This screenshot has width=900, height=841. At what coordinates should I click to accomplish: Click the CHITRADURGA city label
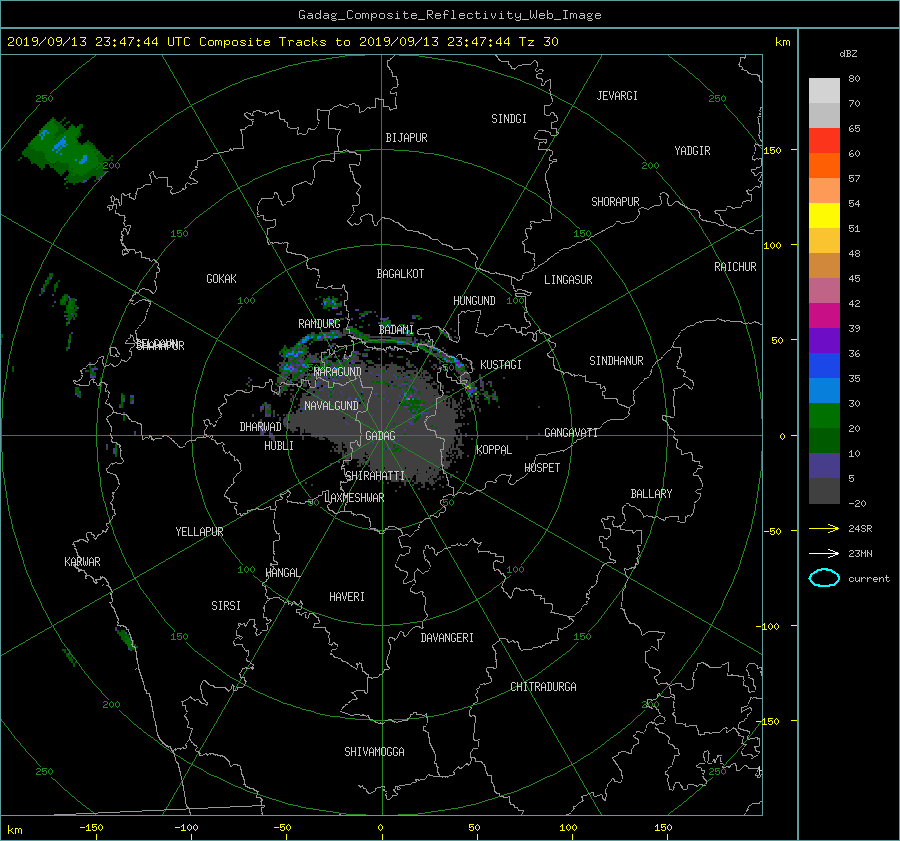pyautogui.click(x=543, y=687)
